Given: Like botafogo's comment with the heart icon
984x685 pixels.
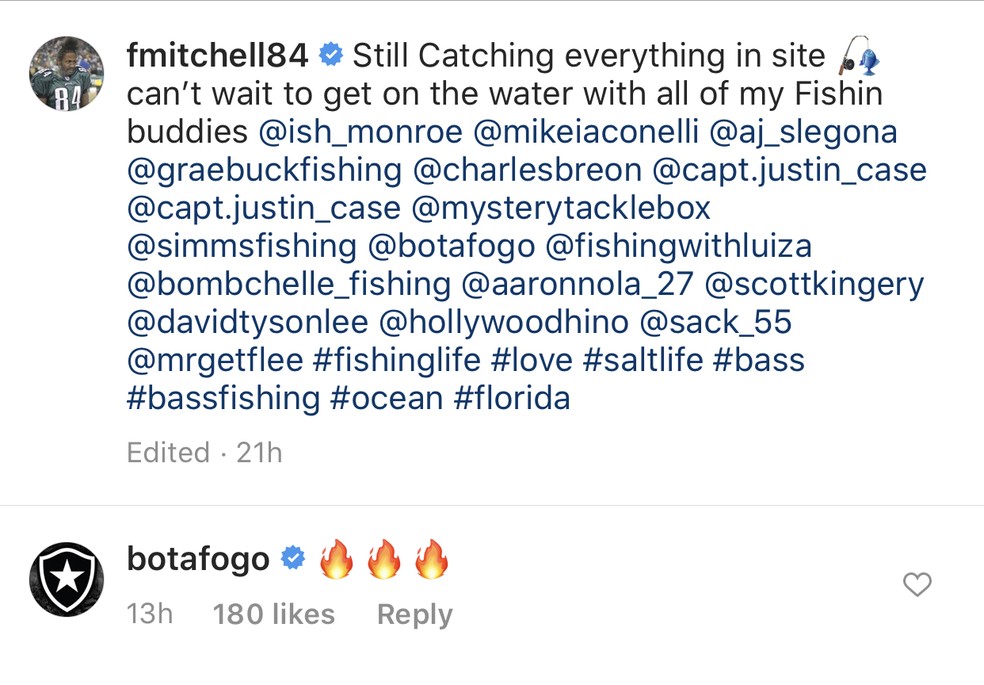Looking at the screenshot, I should point(917,586).
